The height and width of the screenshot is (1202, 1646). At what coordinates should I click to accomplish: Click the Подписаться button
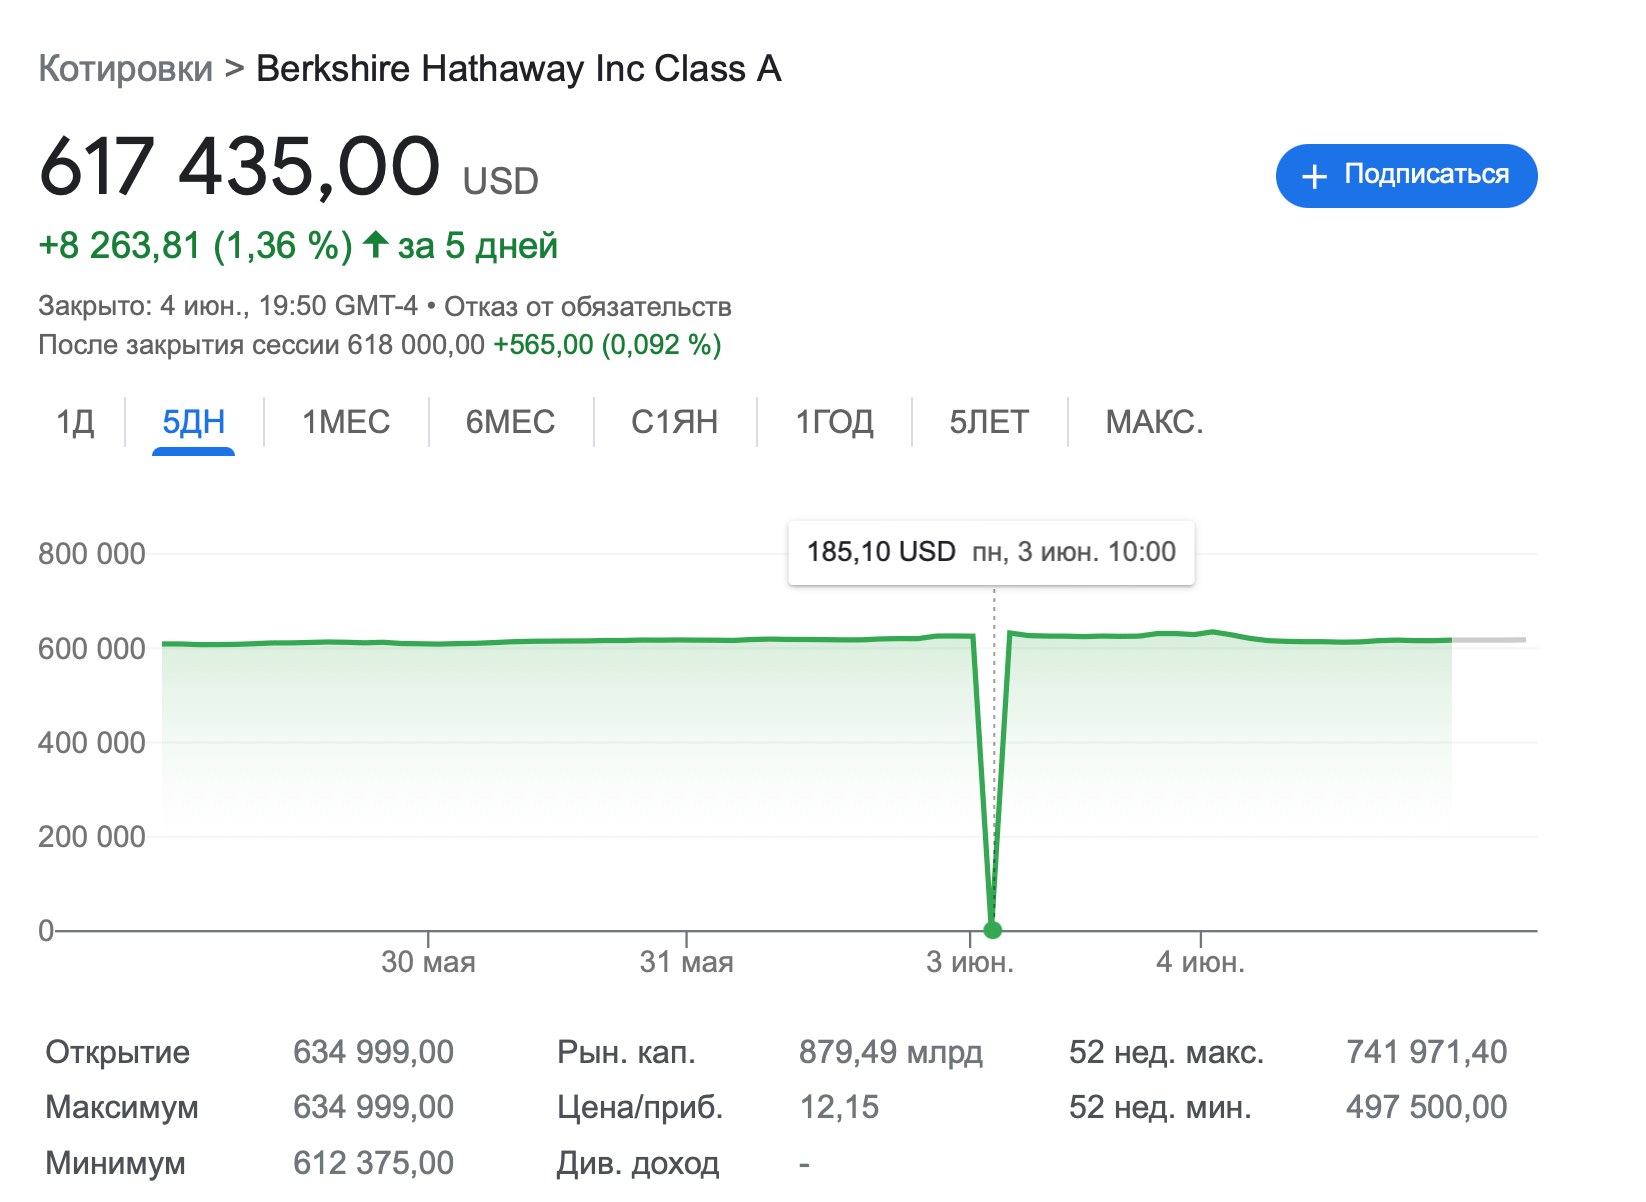(1406, 176)
